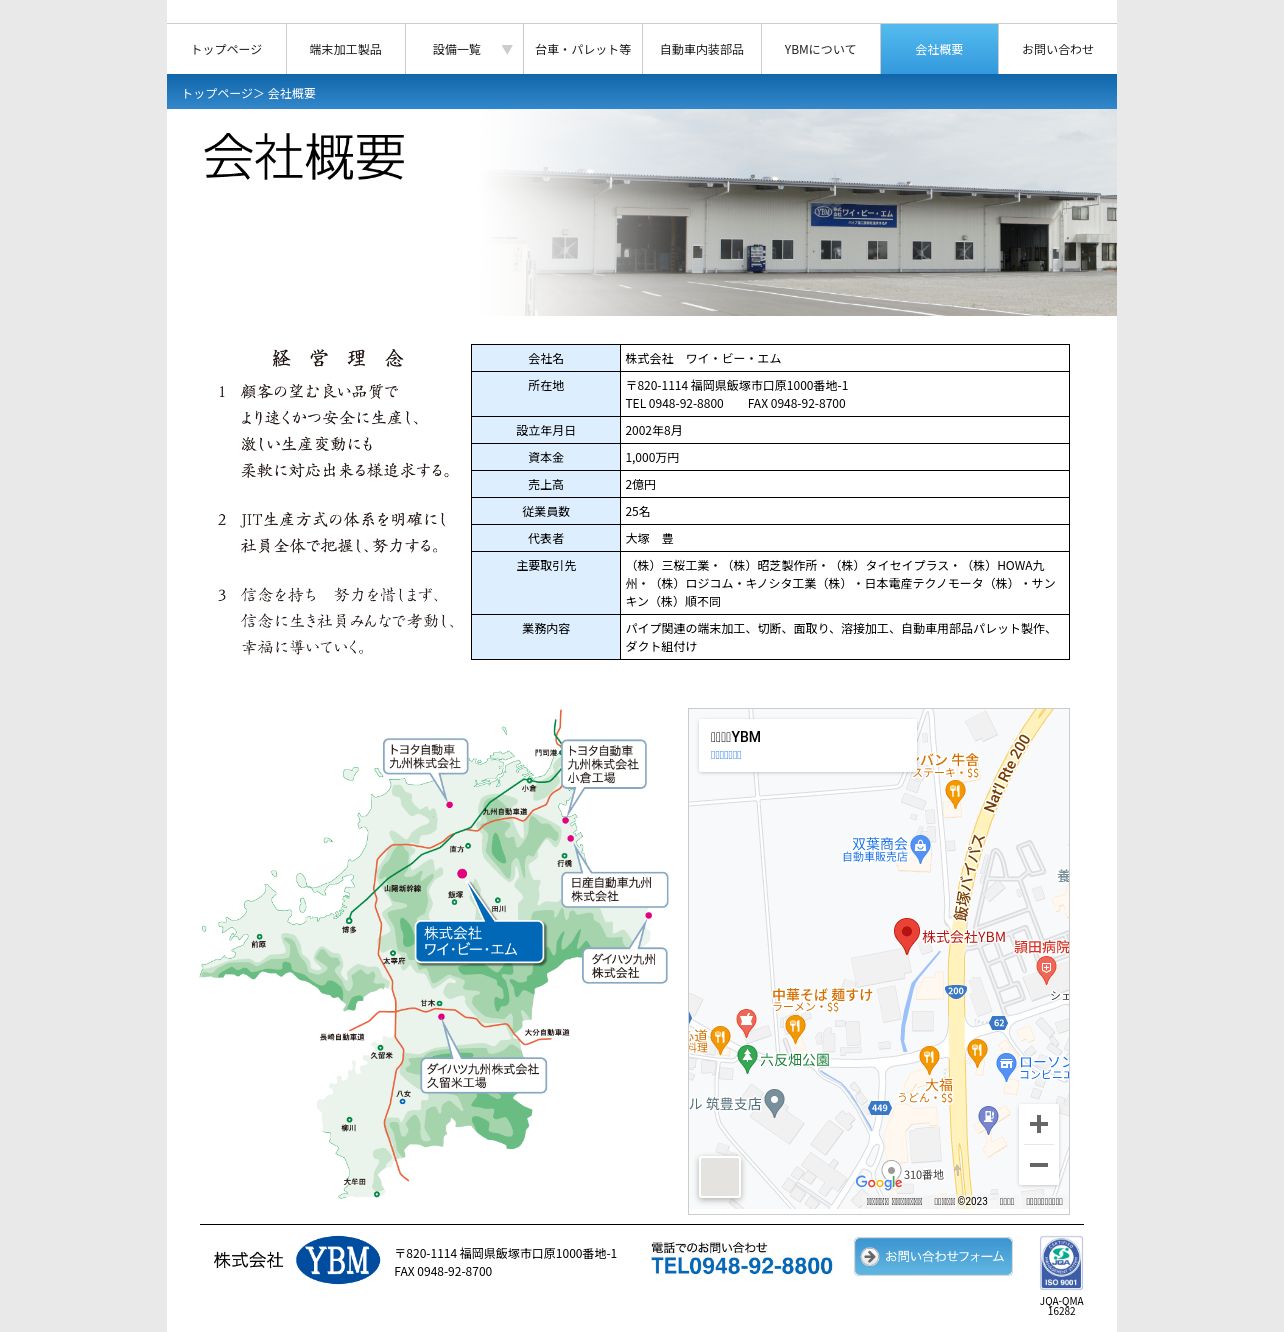
Task: Open larger map link under YBM title
Action: (726, 755)
